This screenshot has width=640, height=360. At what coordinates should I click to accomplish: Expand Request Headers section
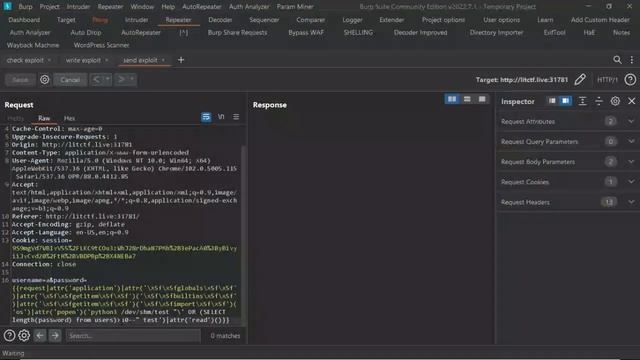[568, 202]
